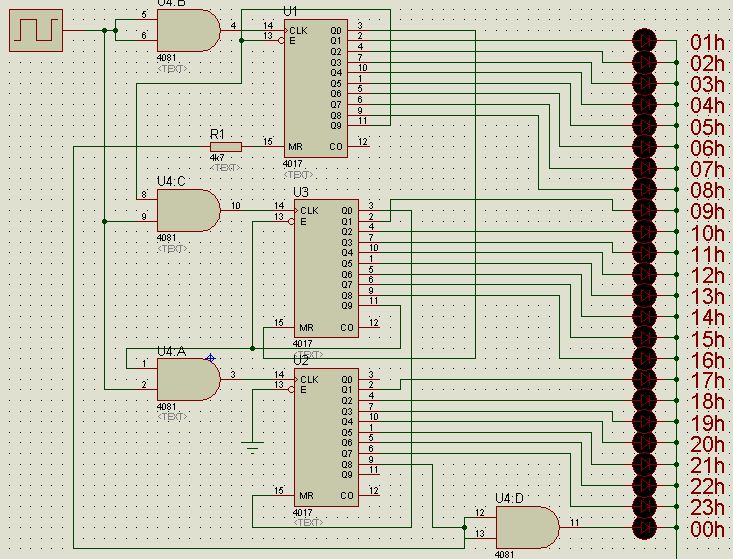Select the clock pulse generator symbol
Image resolution: width=733 pixels, height=559 pixels.
coord(36,30)
